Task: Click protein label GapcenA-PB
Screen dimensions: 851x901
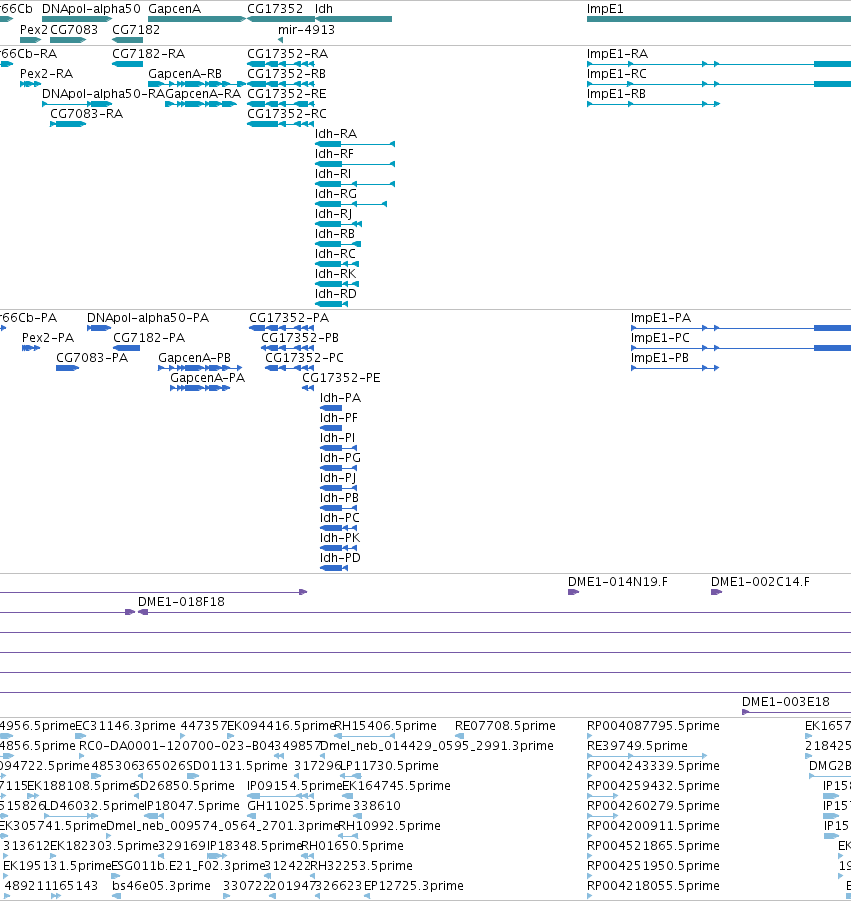Action: pyautogui.click(x=194, y=358)
